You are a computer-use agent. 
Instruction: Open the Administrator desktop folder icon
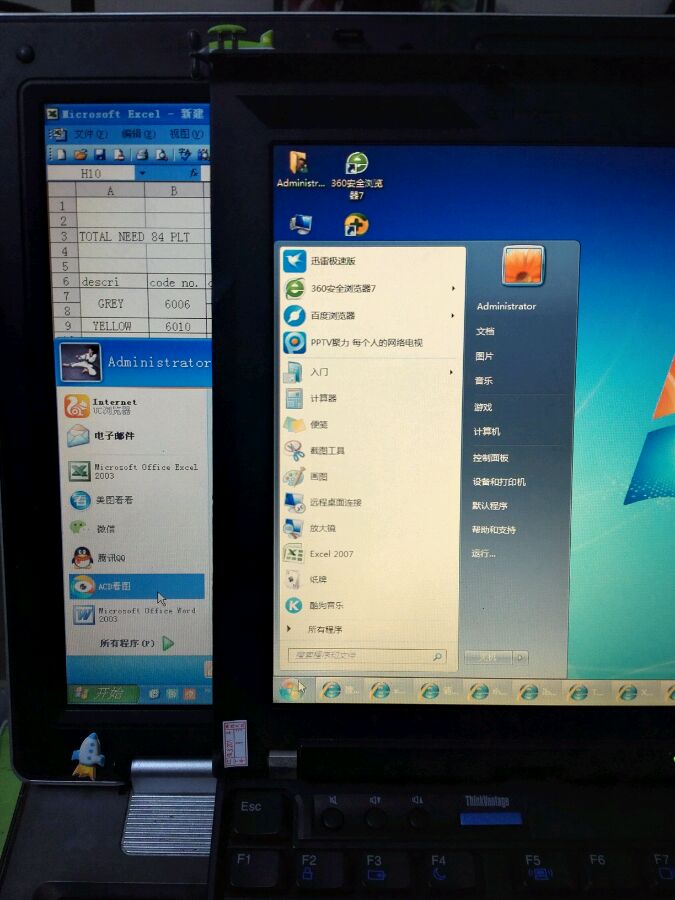301,170
